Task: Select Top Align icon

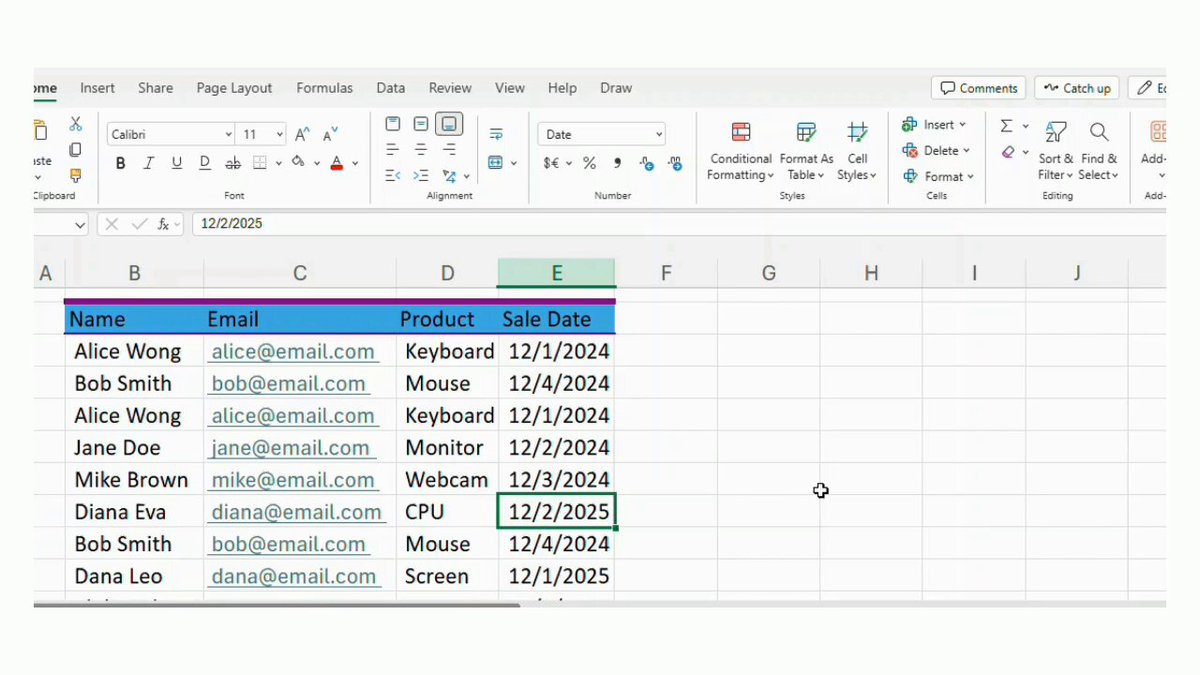Action: point(393,124)
